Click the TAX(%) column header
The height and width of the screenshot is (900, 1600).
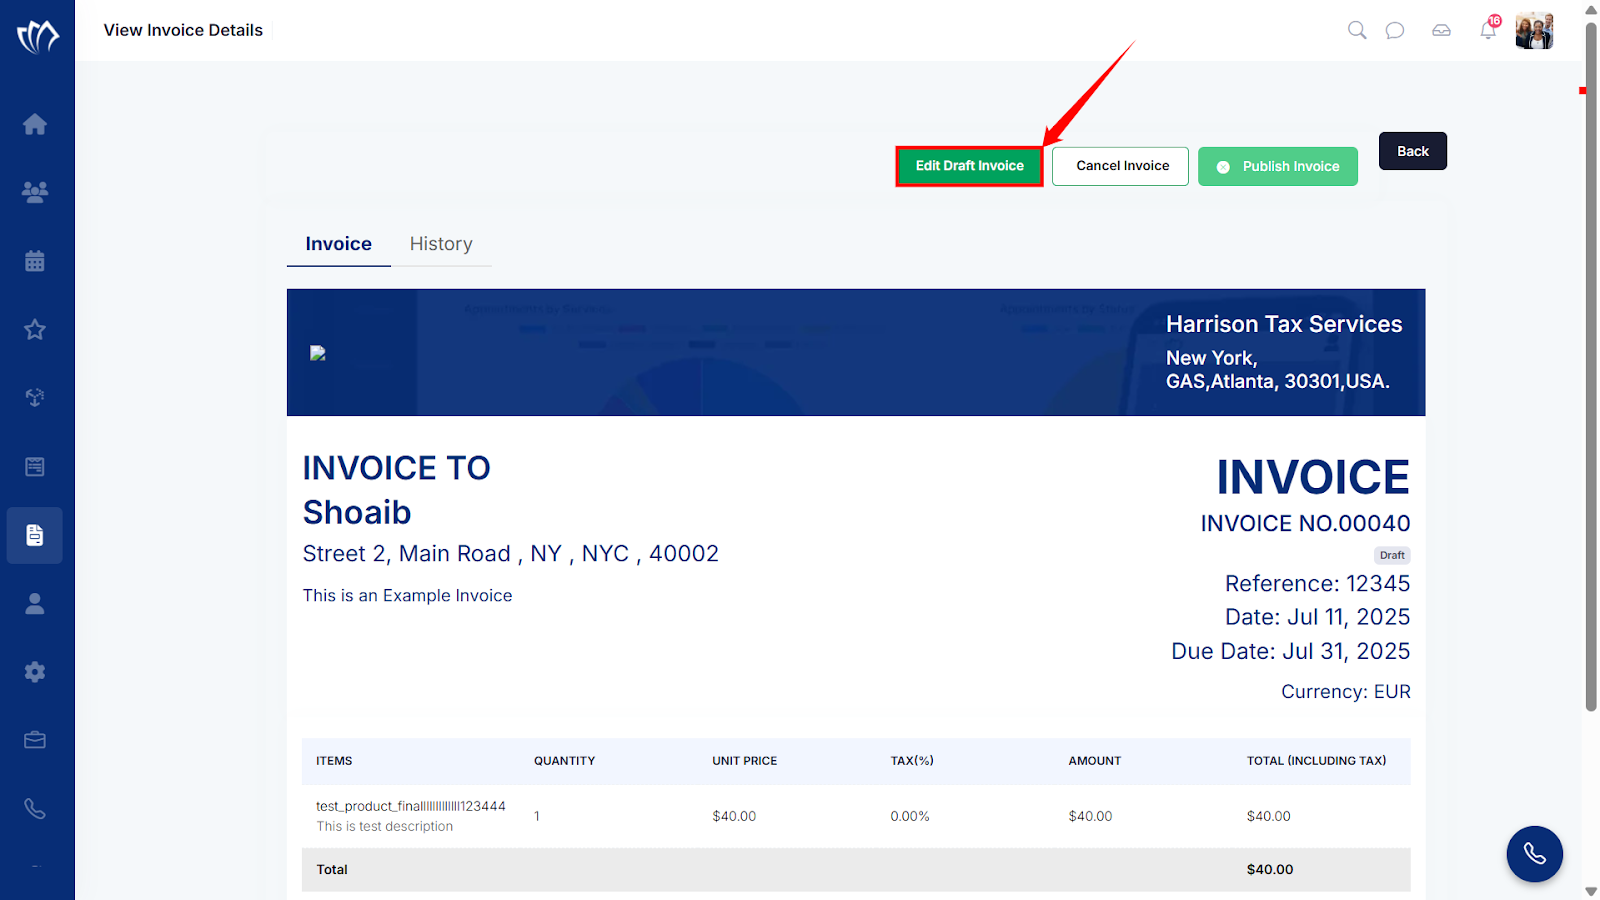[x=912, y=761]
